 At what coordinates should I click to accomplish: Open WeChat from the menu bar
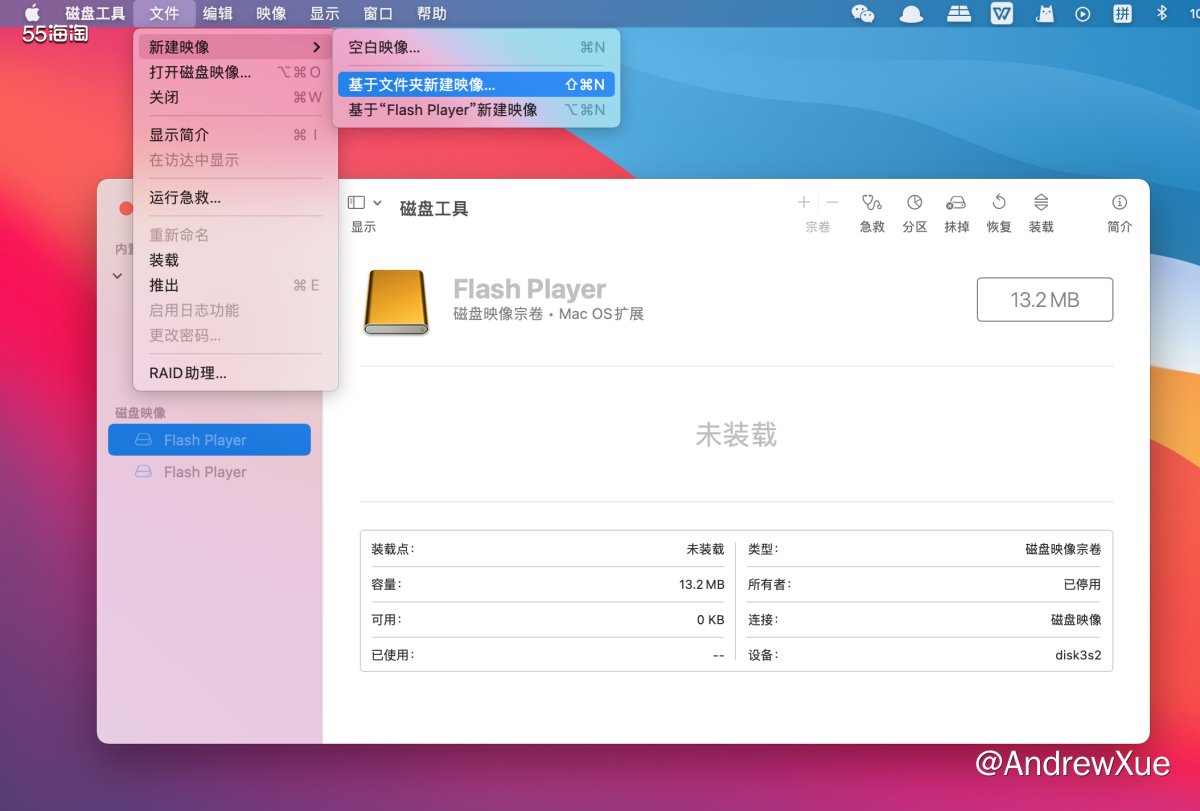click(x=862, y=13)
